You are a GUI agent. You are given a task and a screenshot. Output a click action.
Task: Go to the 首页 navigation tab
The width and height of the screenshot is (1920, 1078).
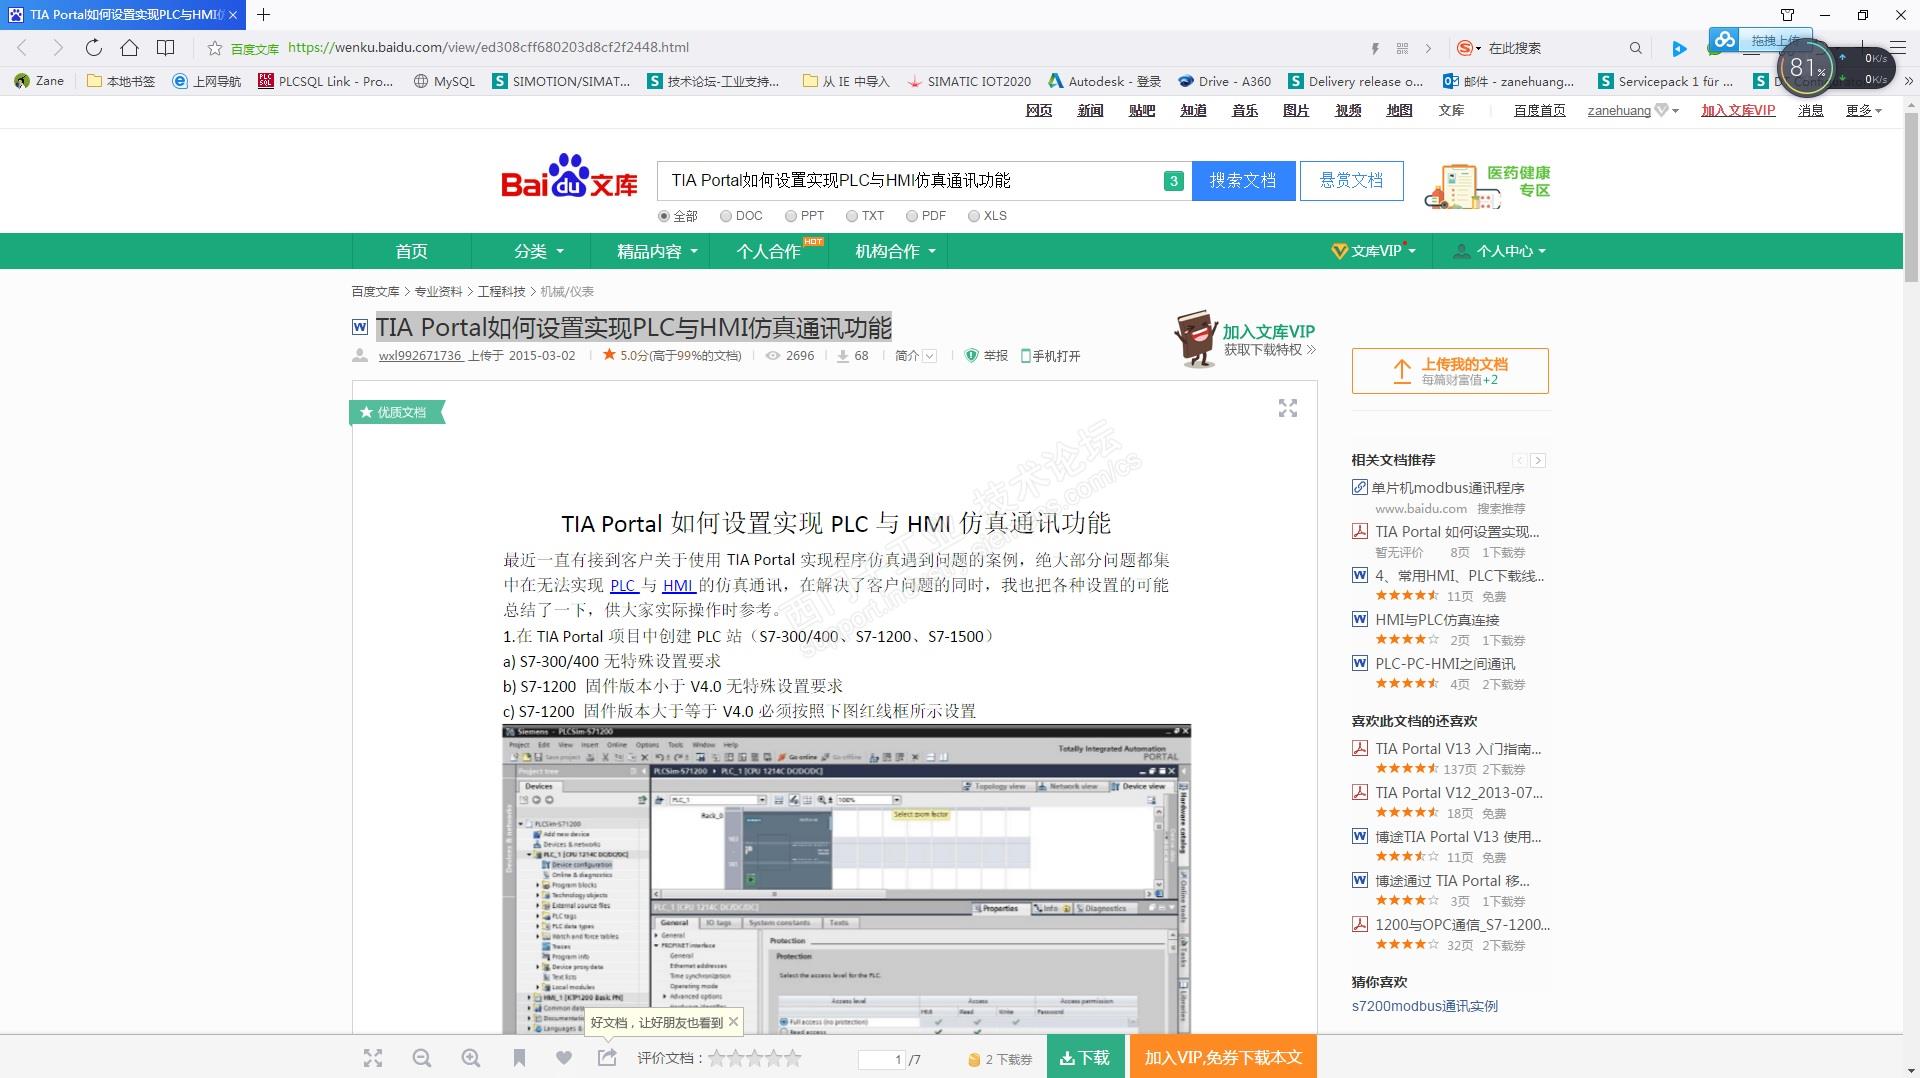(411, 251)
